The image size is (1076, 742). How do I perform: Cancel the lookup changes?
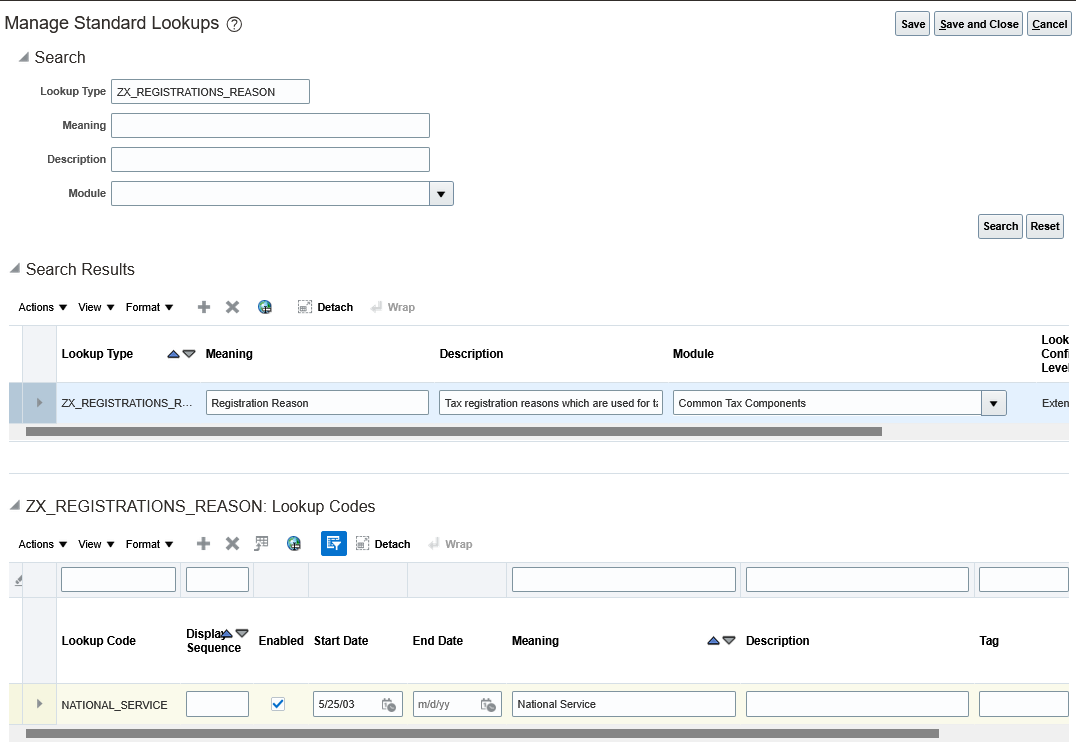point(1049,24)
